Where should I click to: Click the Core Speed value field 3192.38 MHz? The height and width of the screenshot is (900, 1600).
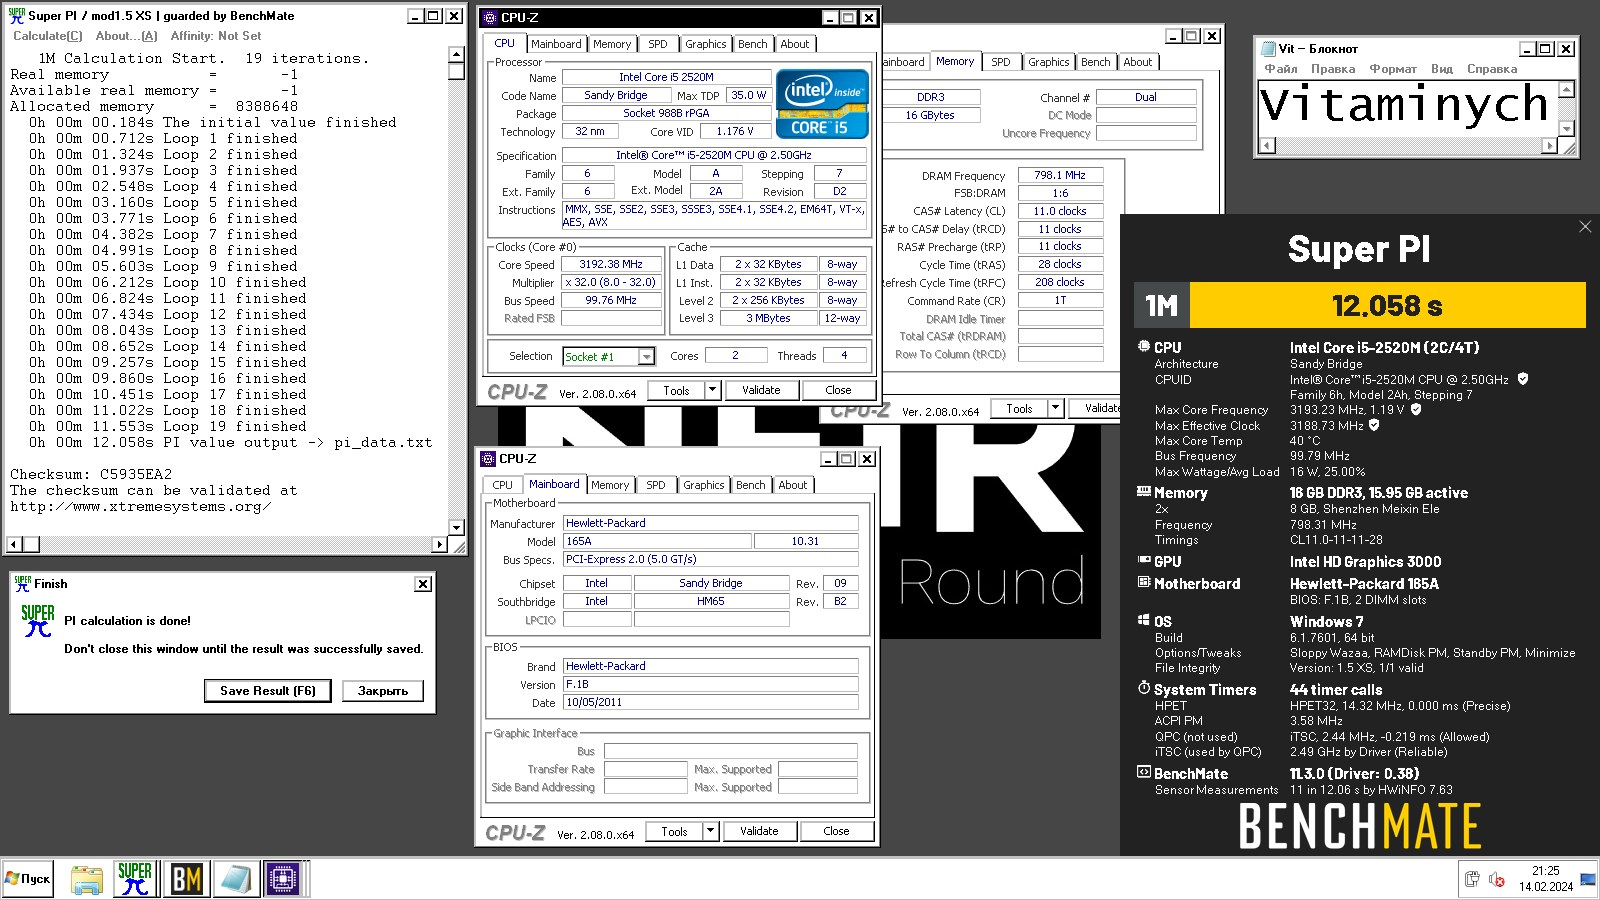coord(611,265)
